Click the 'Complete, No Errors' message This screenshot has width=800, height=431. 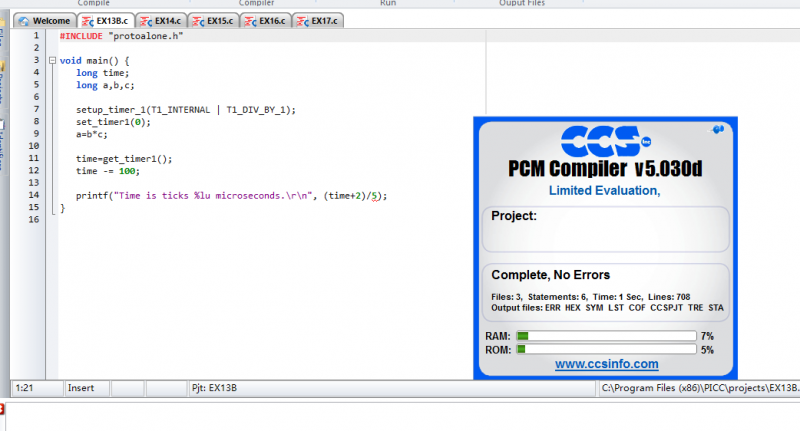click(551, 275)
